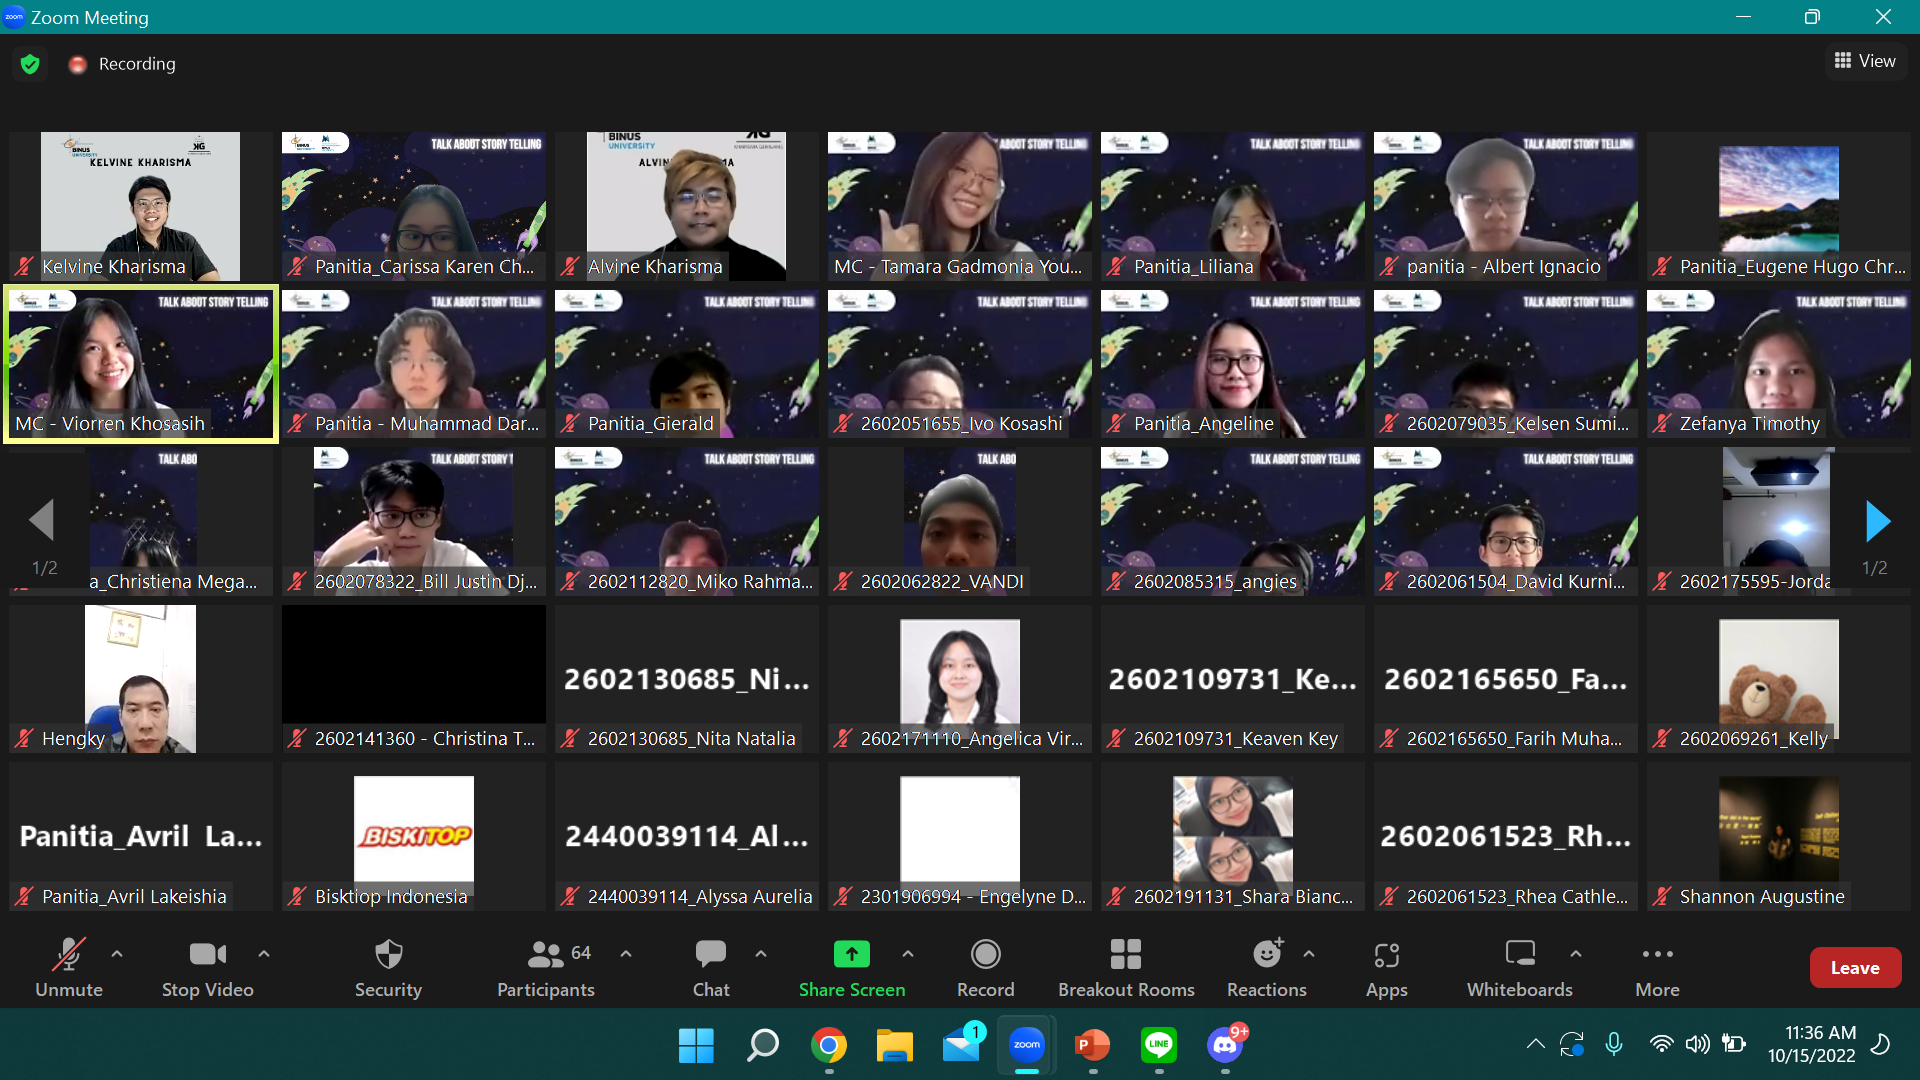Go to next page of participants
This screenshot has height=1080, width=1920.
(1877, 521)
